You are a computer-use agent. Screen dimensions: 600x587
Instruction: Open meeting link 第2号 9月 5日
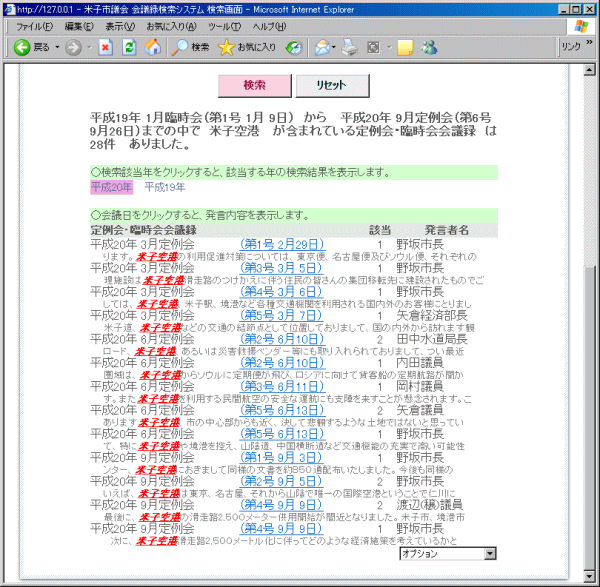(x=281, y=481)
